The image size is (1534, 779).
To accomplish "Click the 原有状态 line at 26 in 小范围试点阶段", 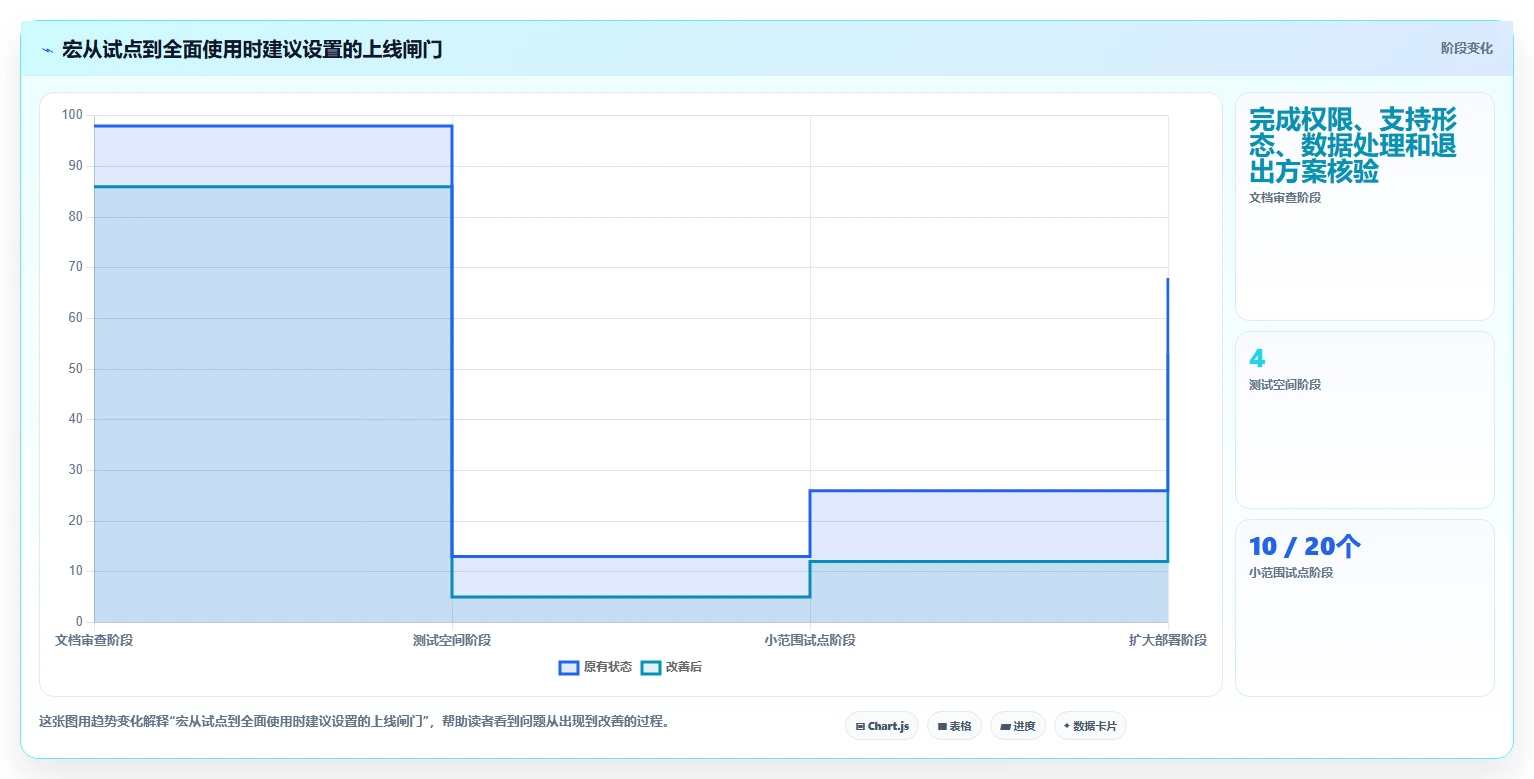I will [x=989, y=491].
